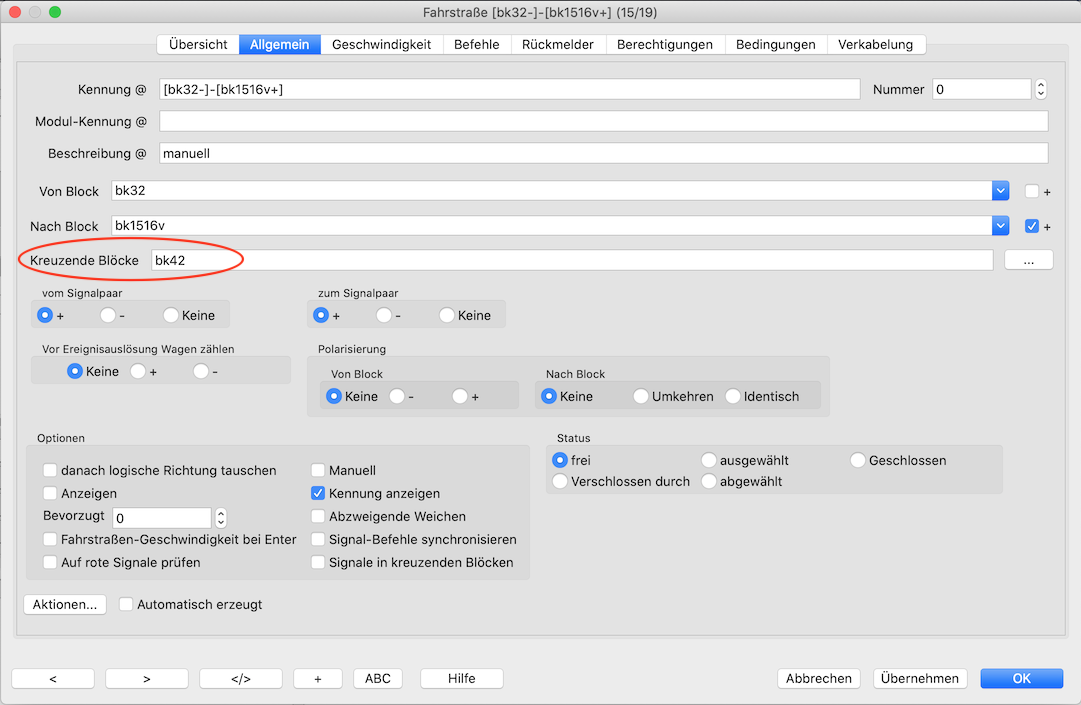Enable the Manuell checkbox
The height and width of the screenshot is (705, 1081).
(x=319, y=470)
